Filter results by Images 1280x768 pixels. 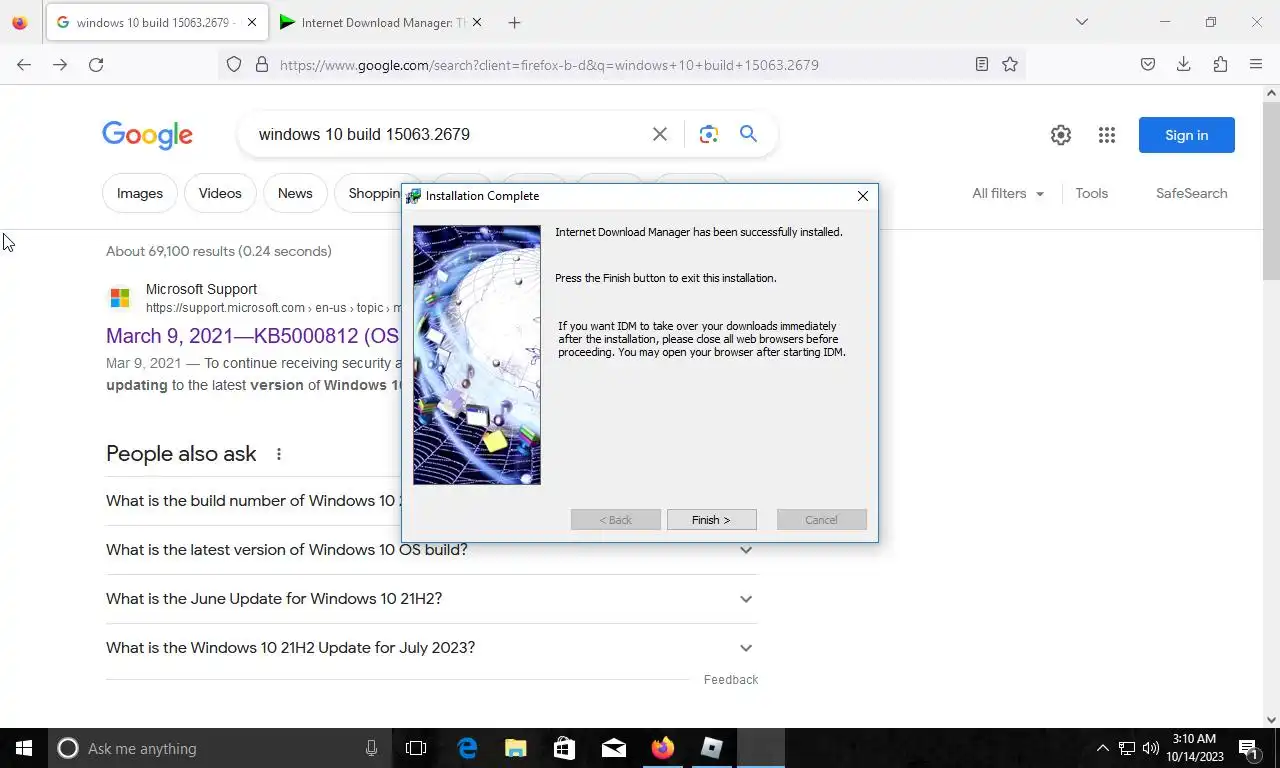[140, 193]
